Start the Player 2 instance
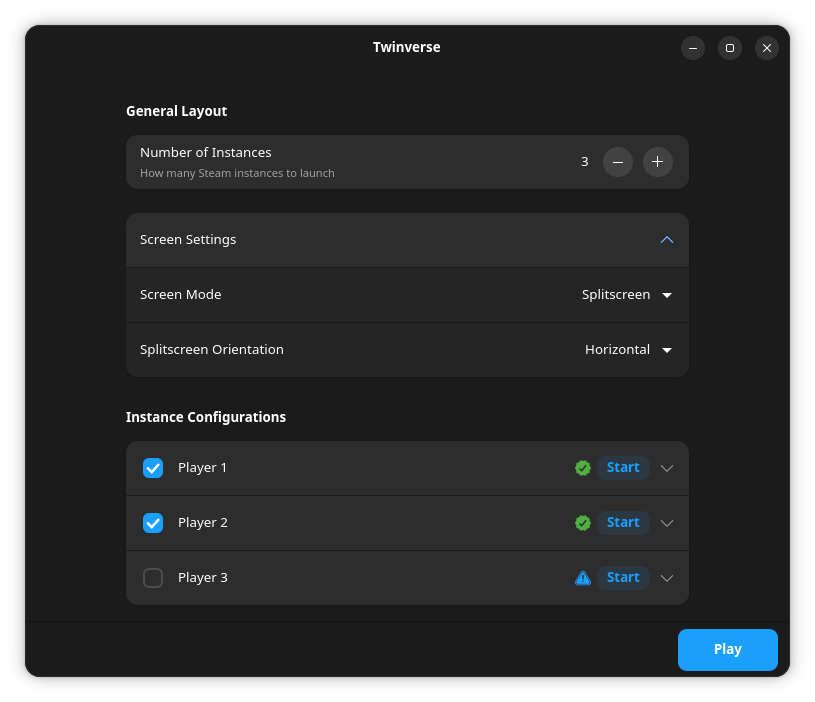 (623, 523)
